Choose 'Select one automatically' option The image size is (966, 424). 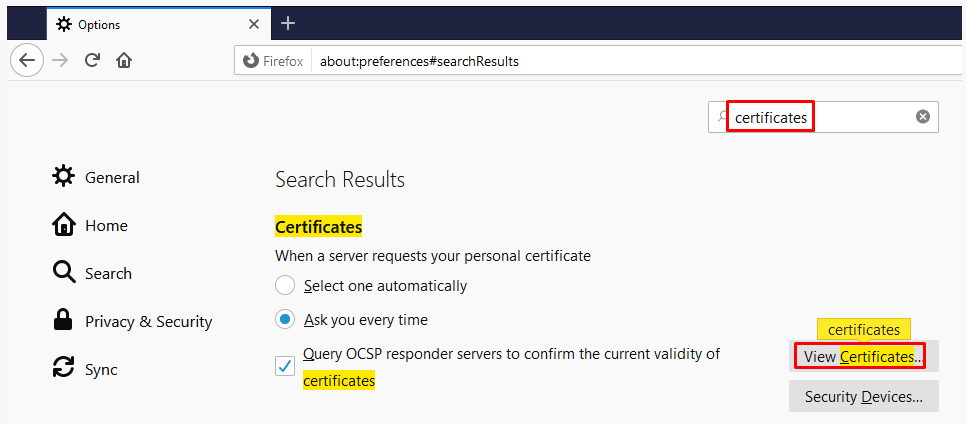[x=285, y=285]
